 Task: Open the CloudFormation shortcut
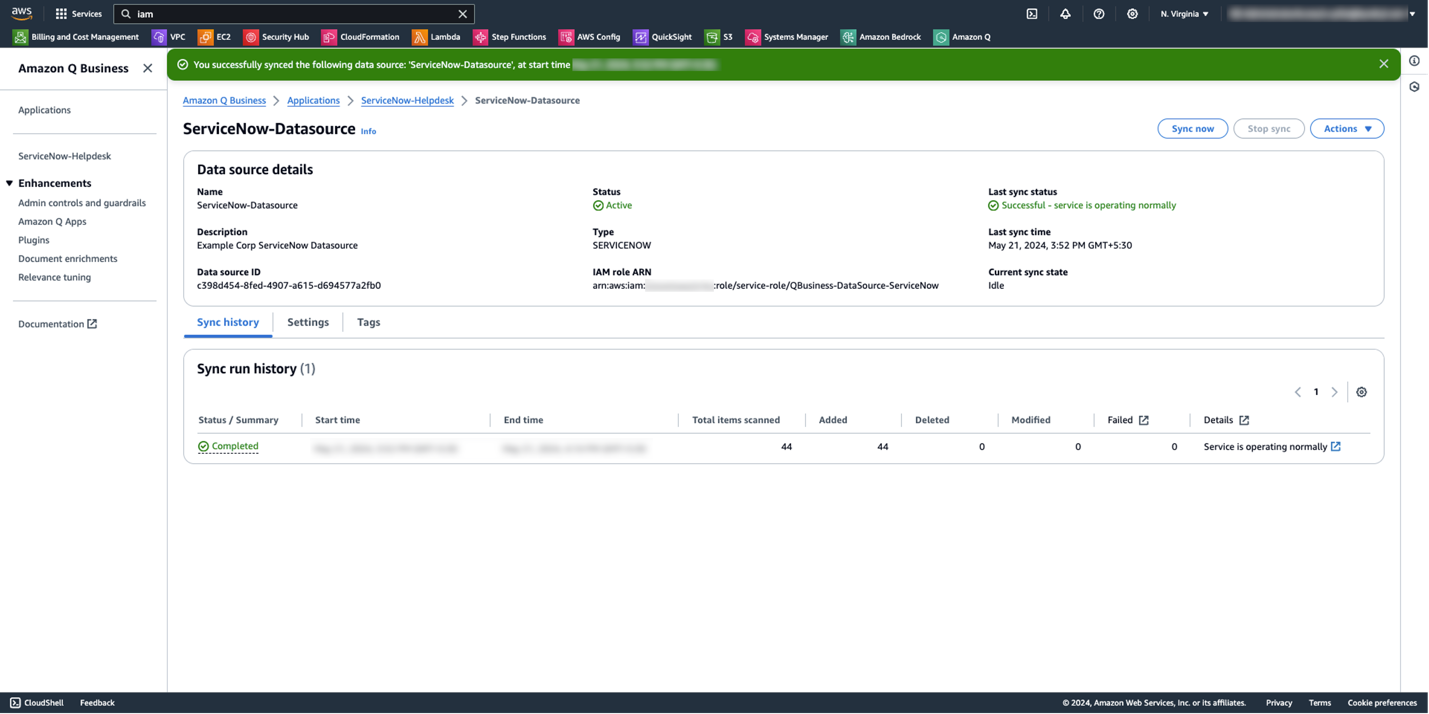tap(360, 37)
